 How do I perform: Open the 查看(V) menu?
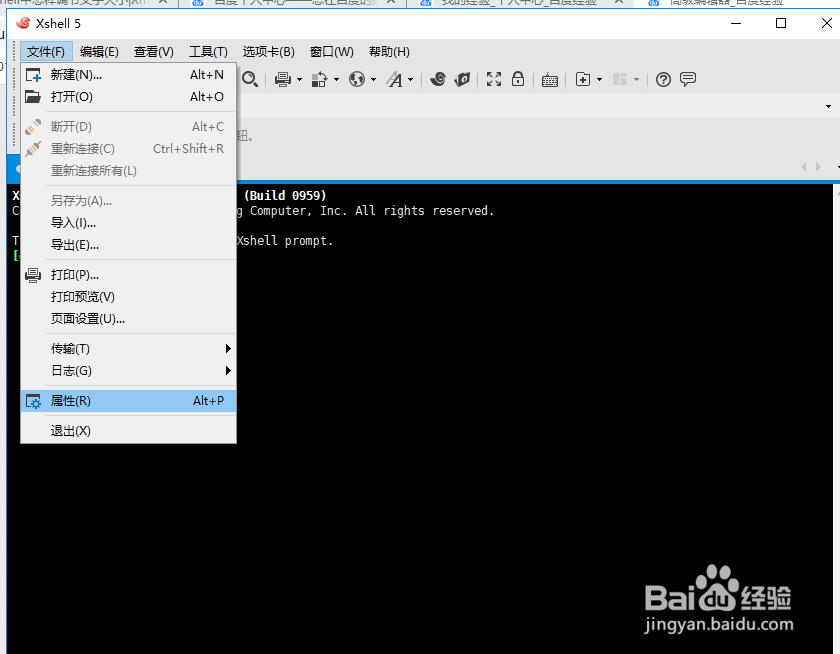coord(154,52)
